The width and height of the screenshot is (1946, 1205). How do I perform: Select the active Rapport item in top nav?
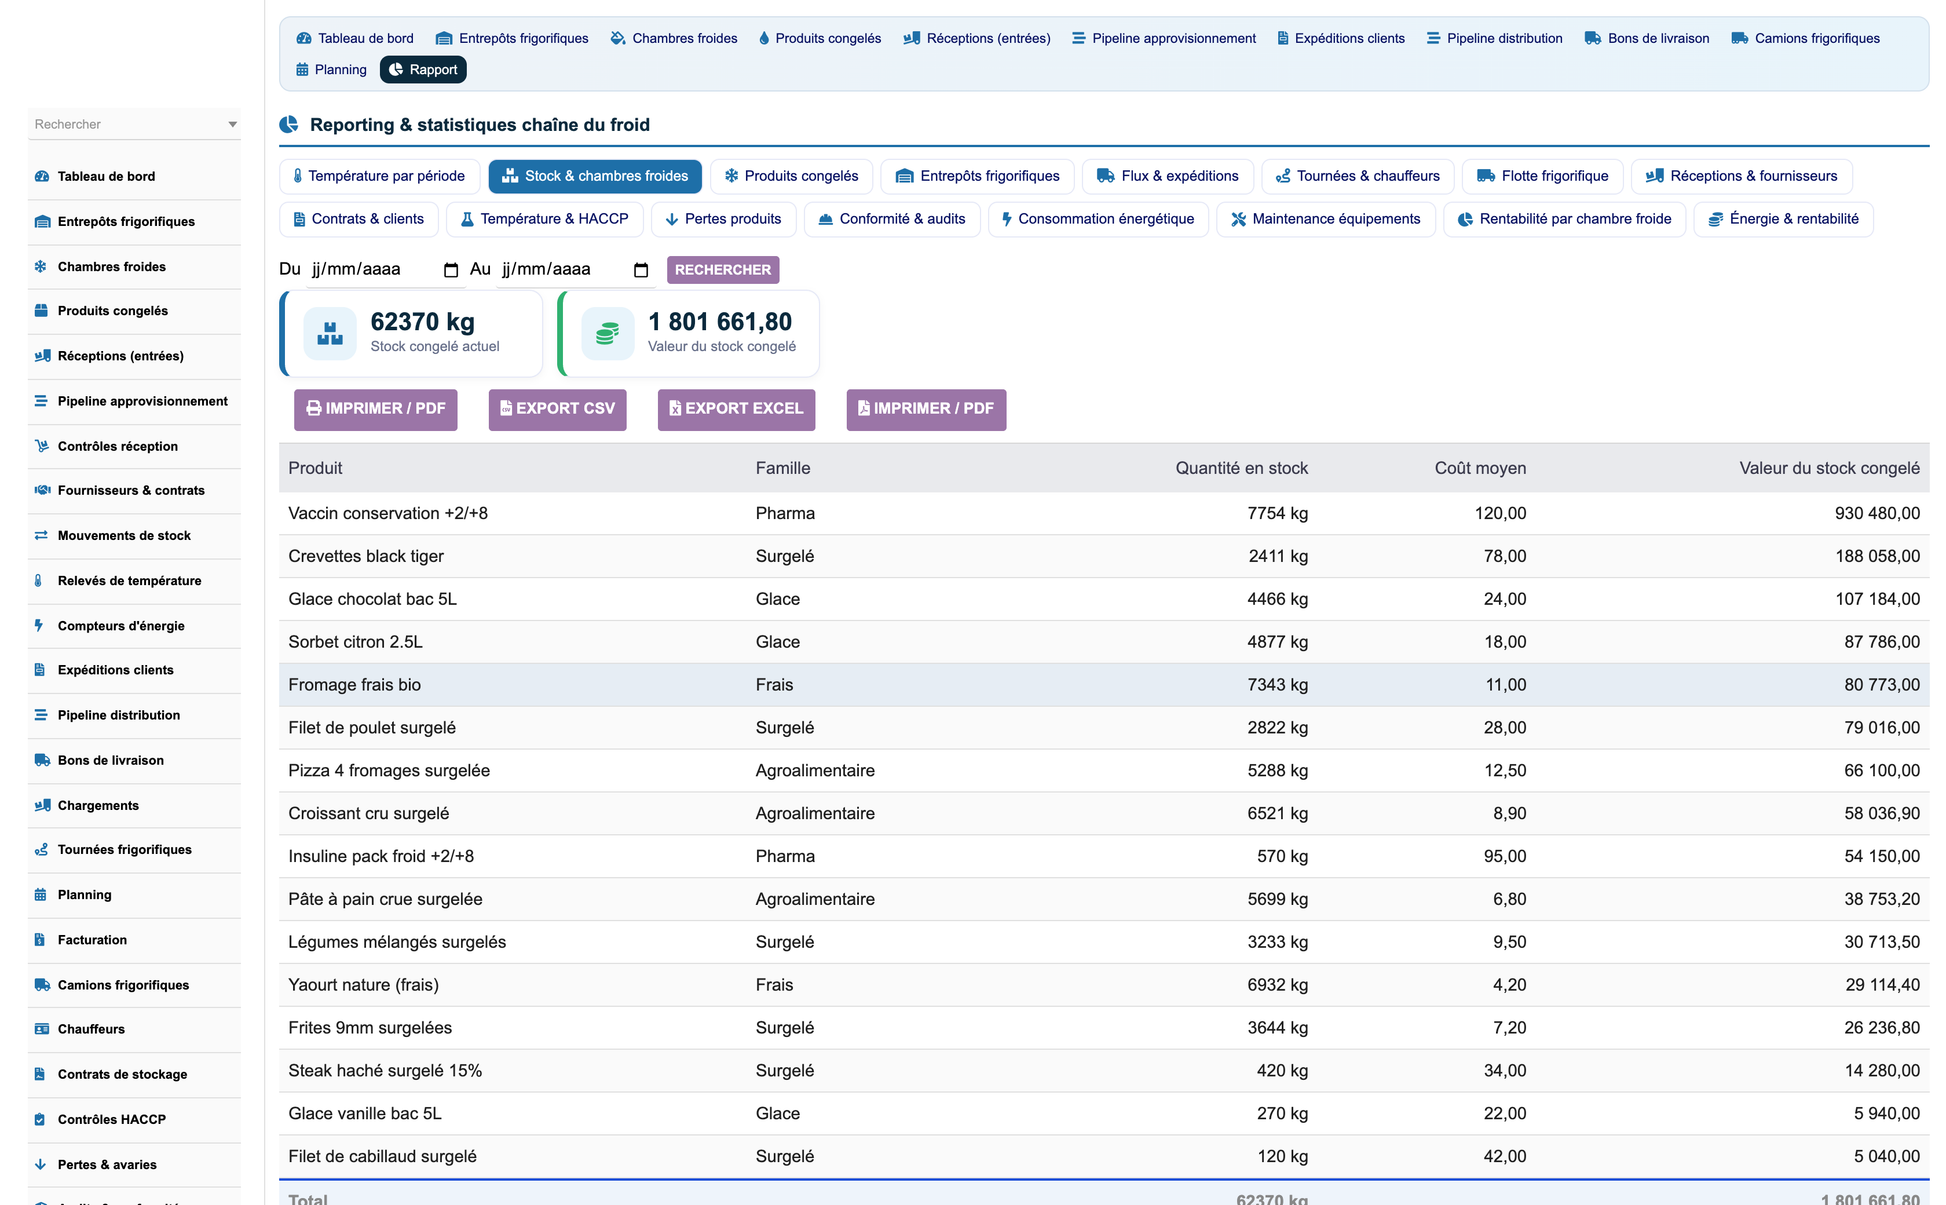[423, 69]
